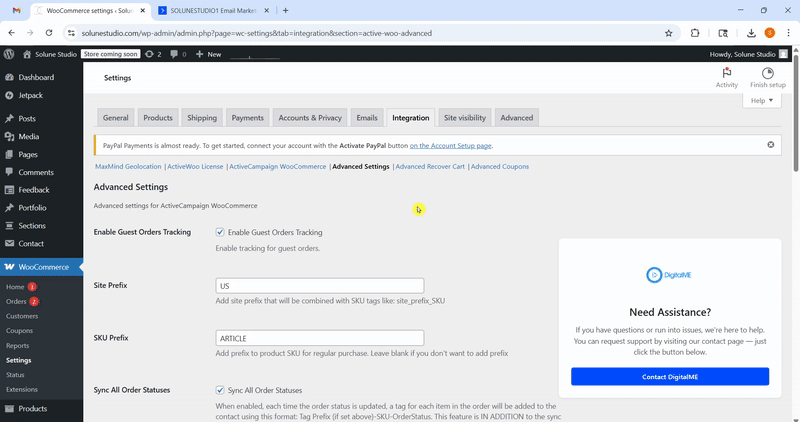Image resolution: width=800 pixels, height=422 pixels.
Task: Open Gmail pinned tab
Action: pos(16,10)
